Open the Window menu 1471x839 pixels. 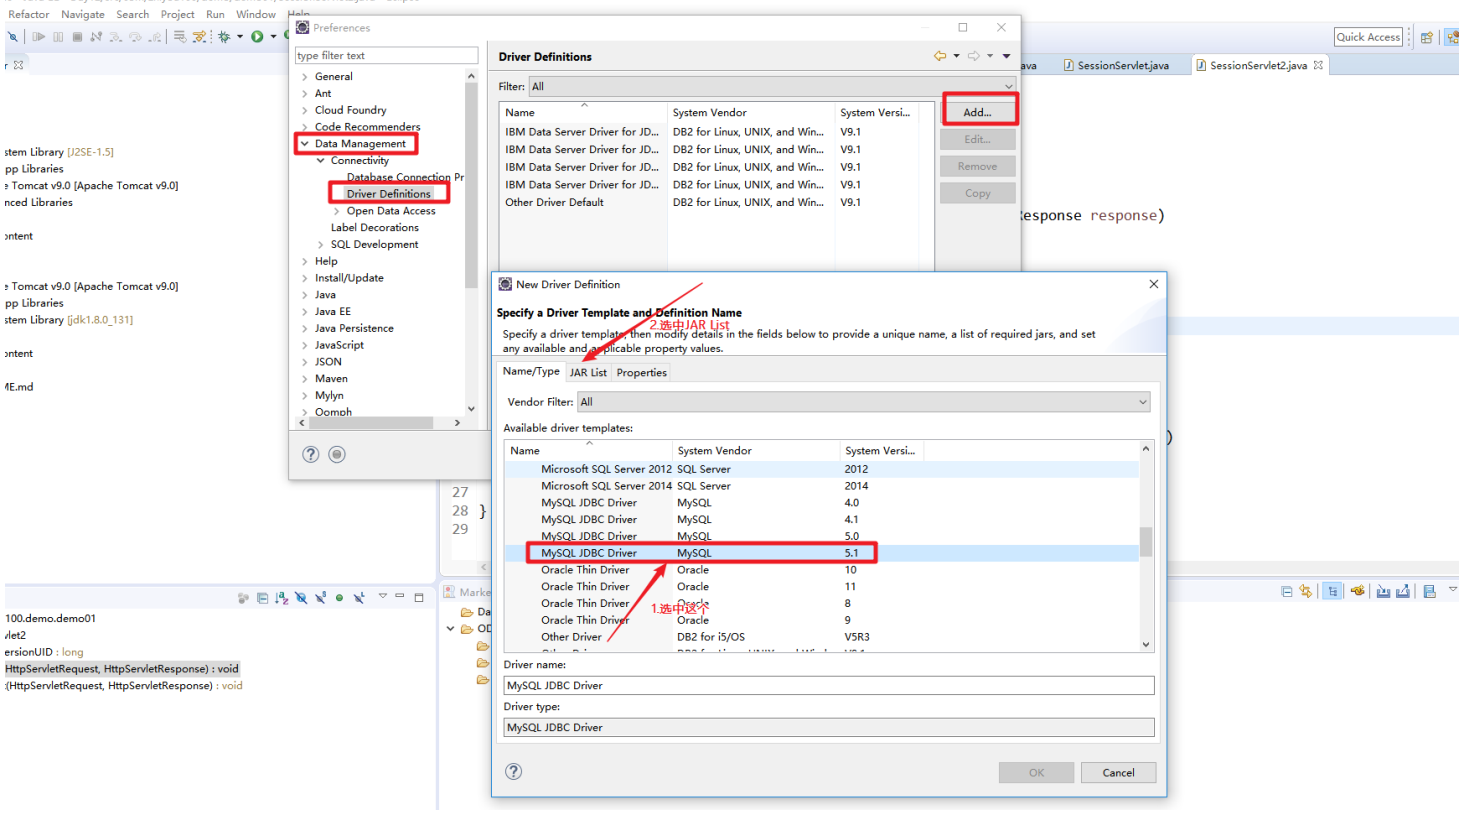(256, 14)
